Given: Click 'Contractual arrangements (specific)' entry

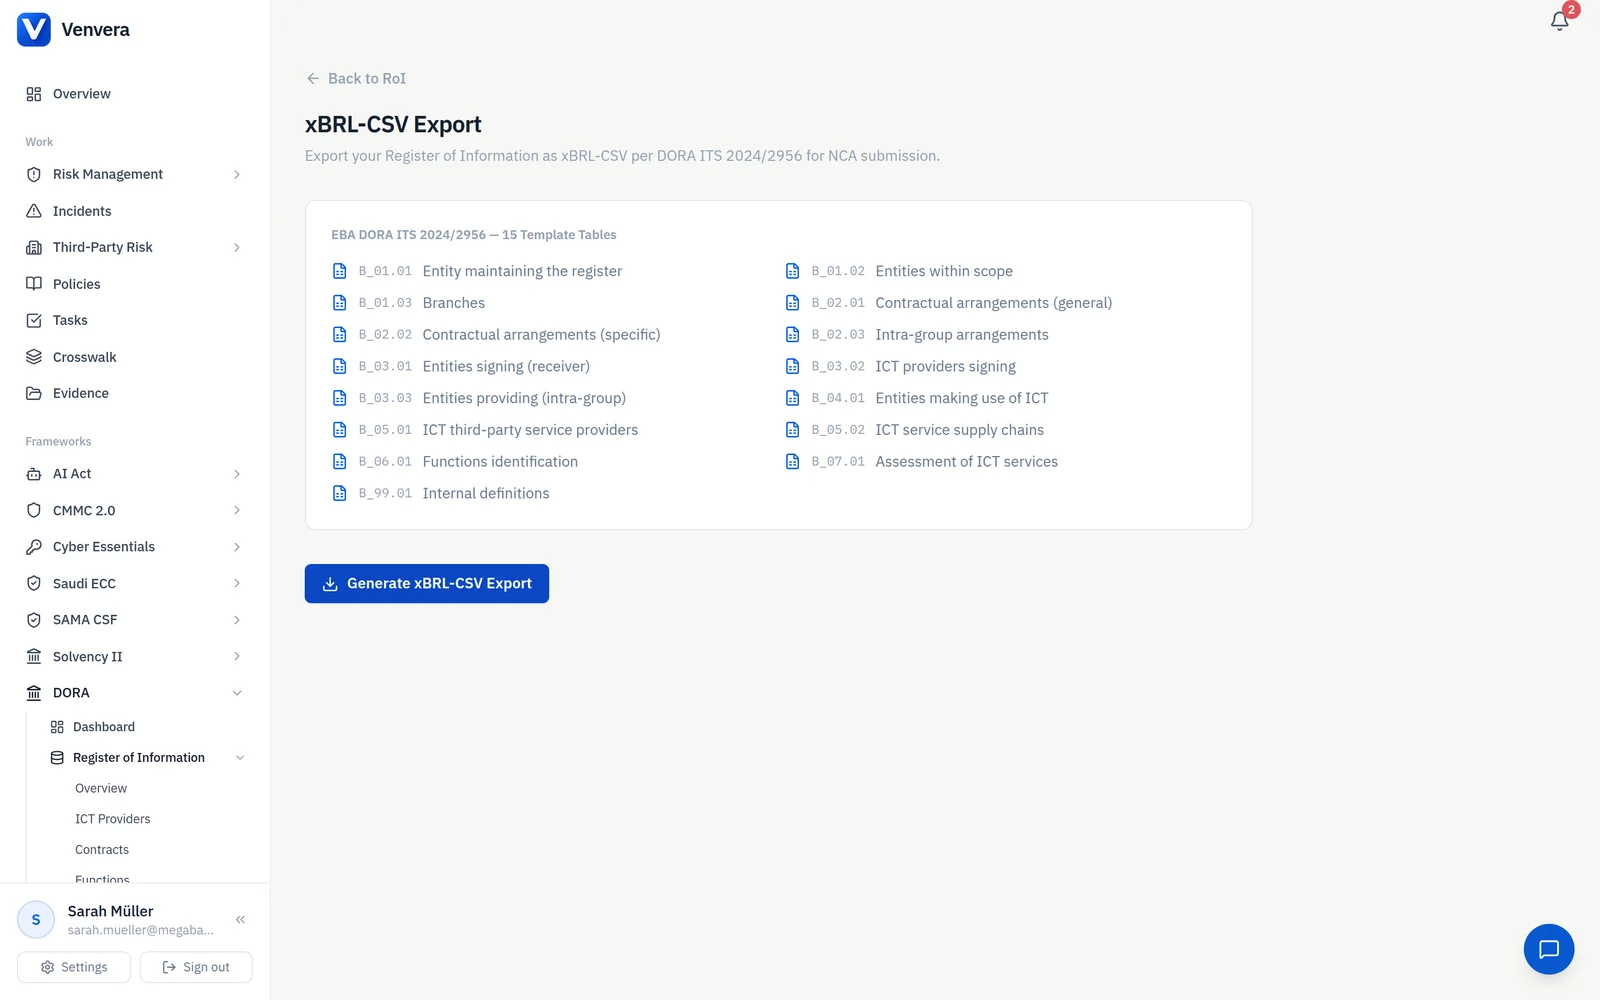Looking at the screenshot, I should [x=541, y=335].
